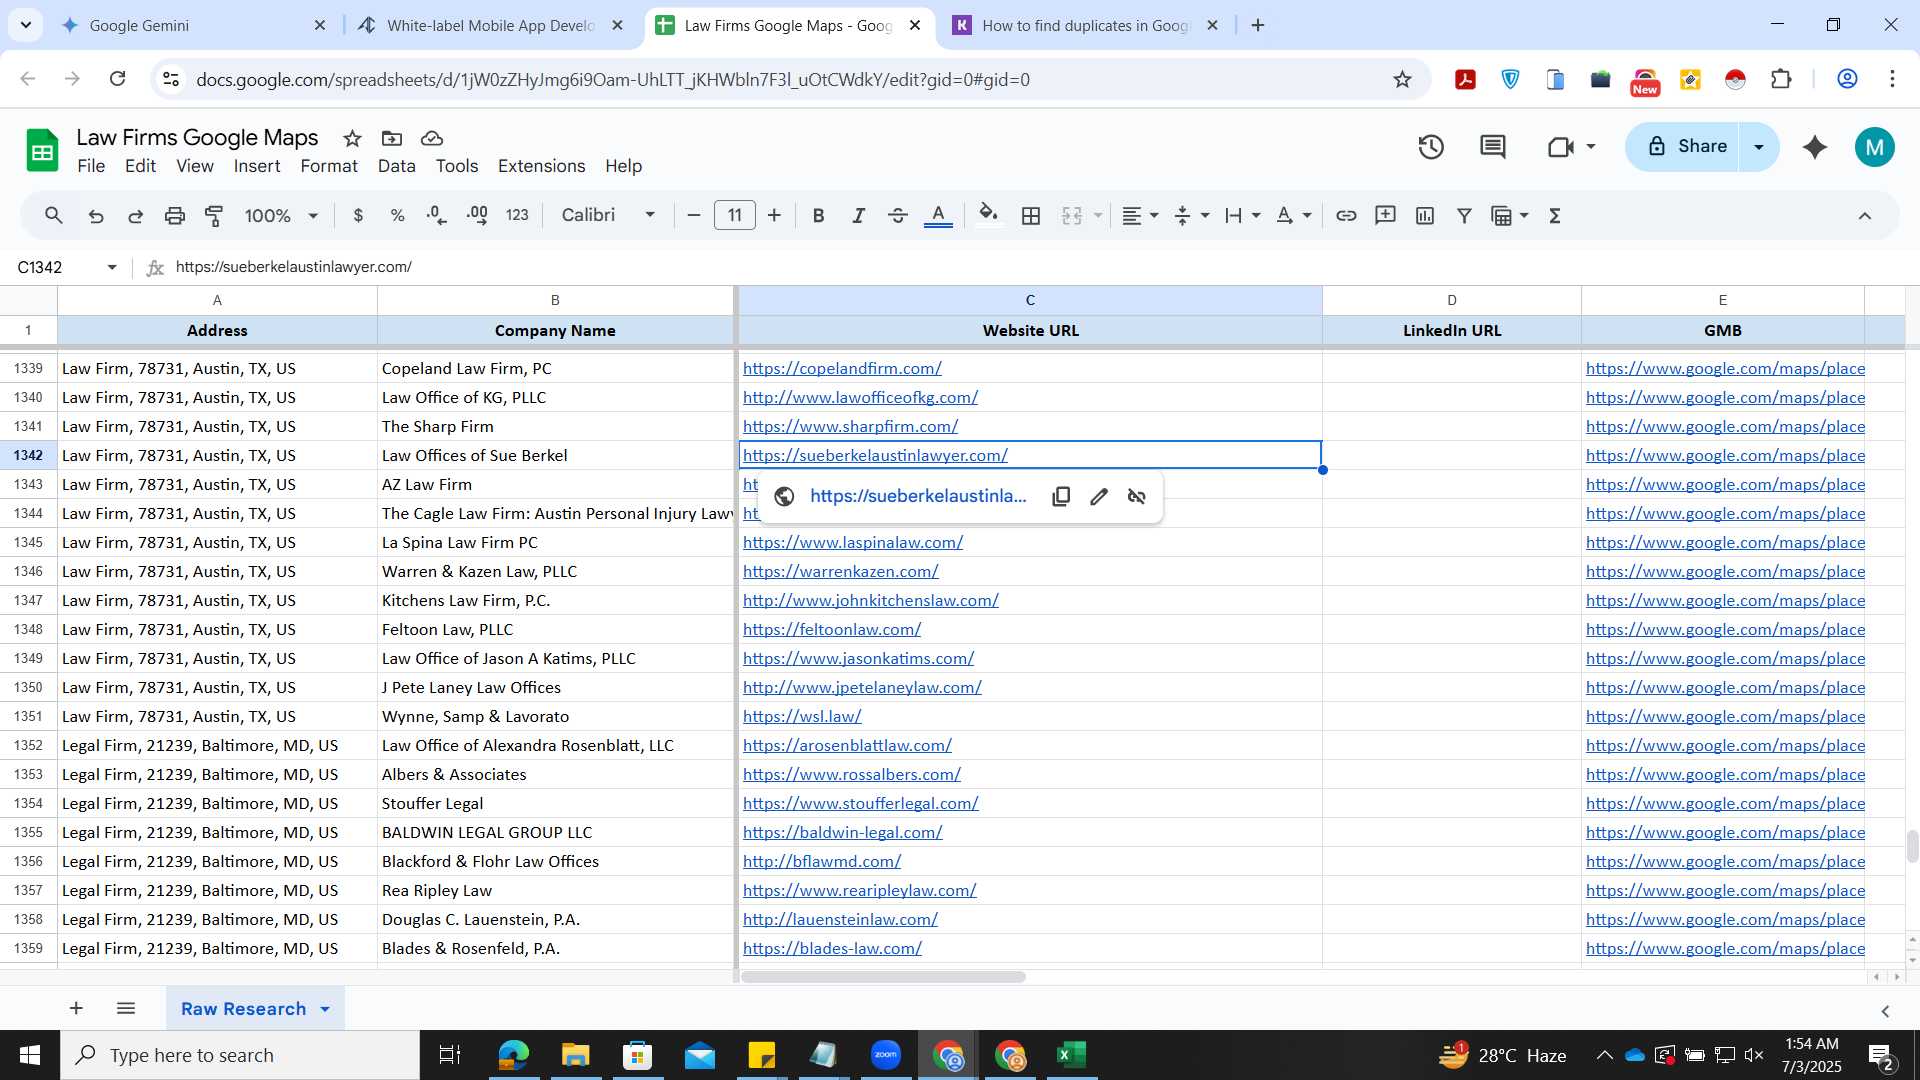Screen dimensions: 1920x1080
Task: Open the Borders tool
Action: [1031, 215]
